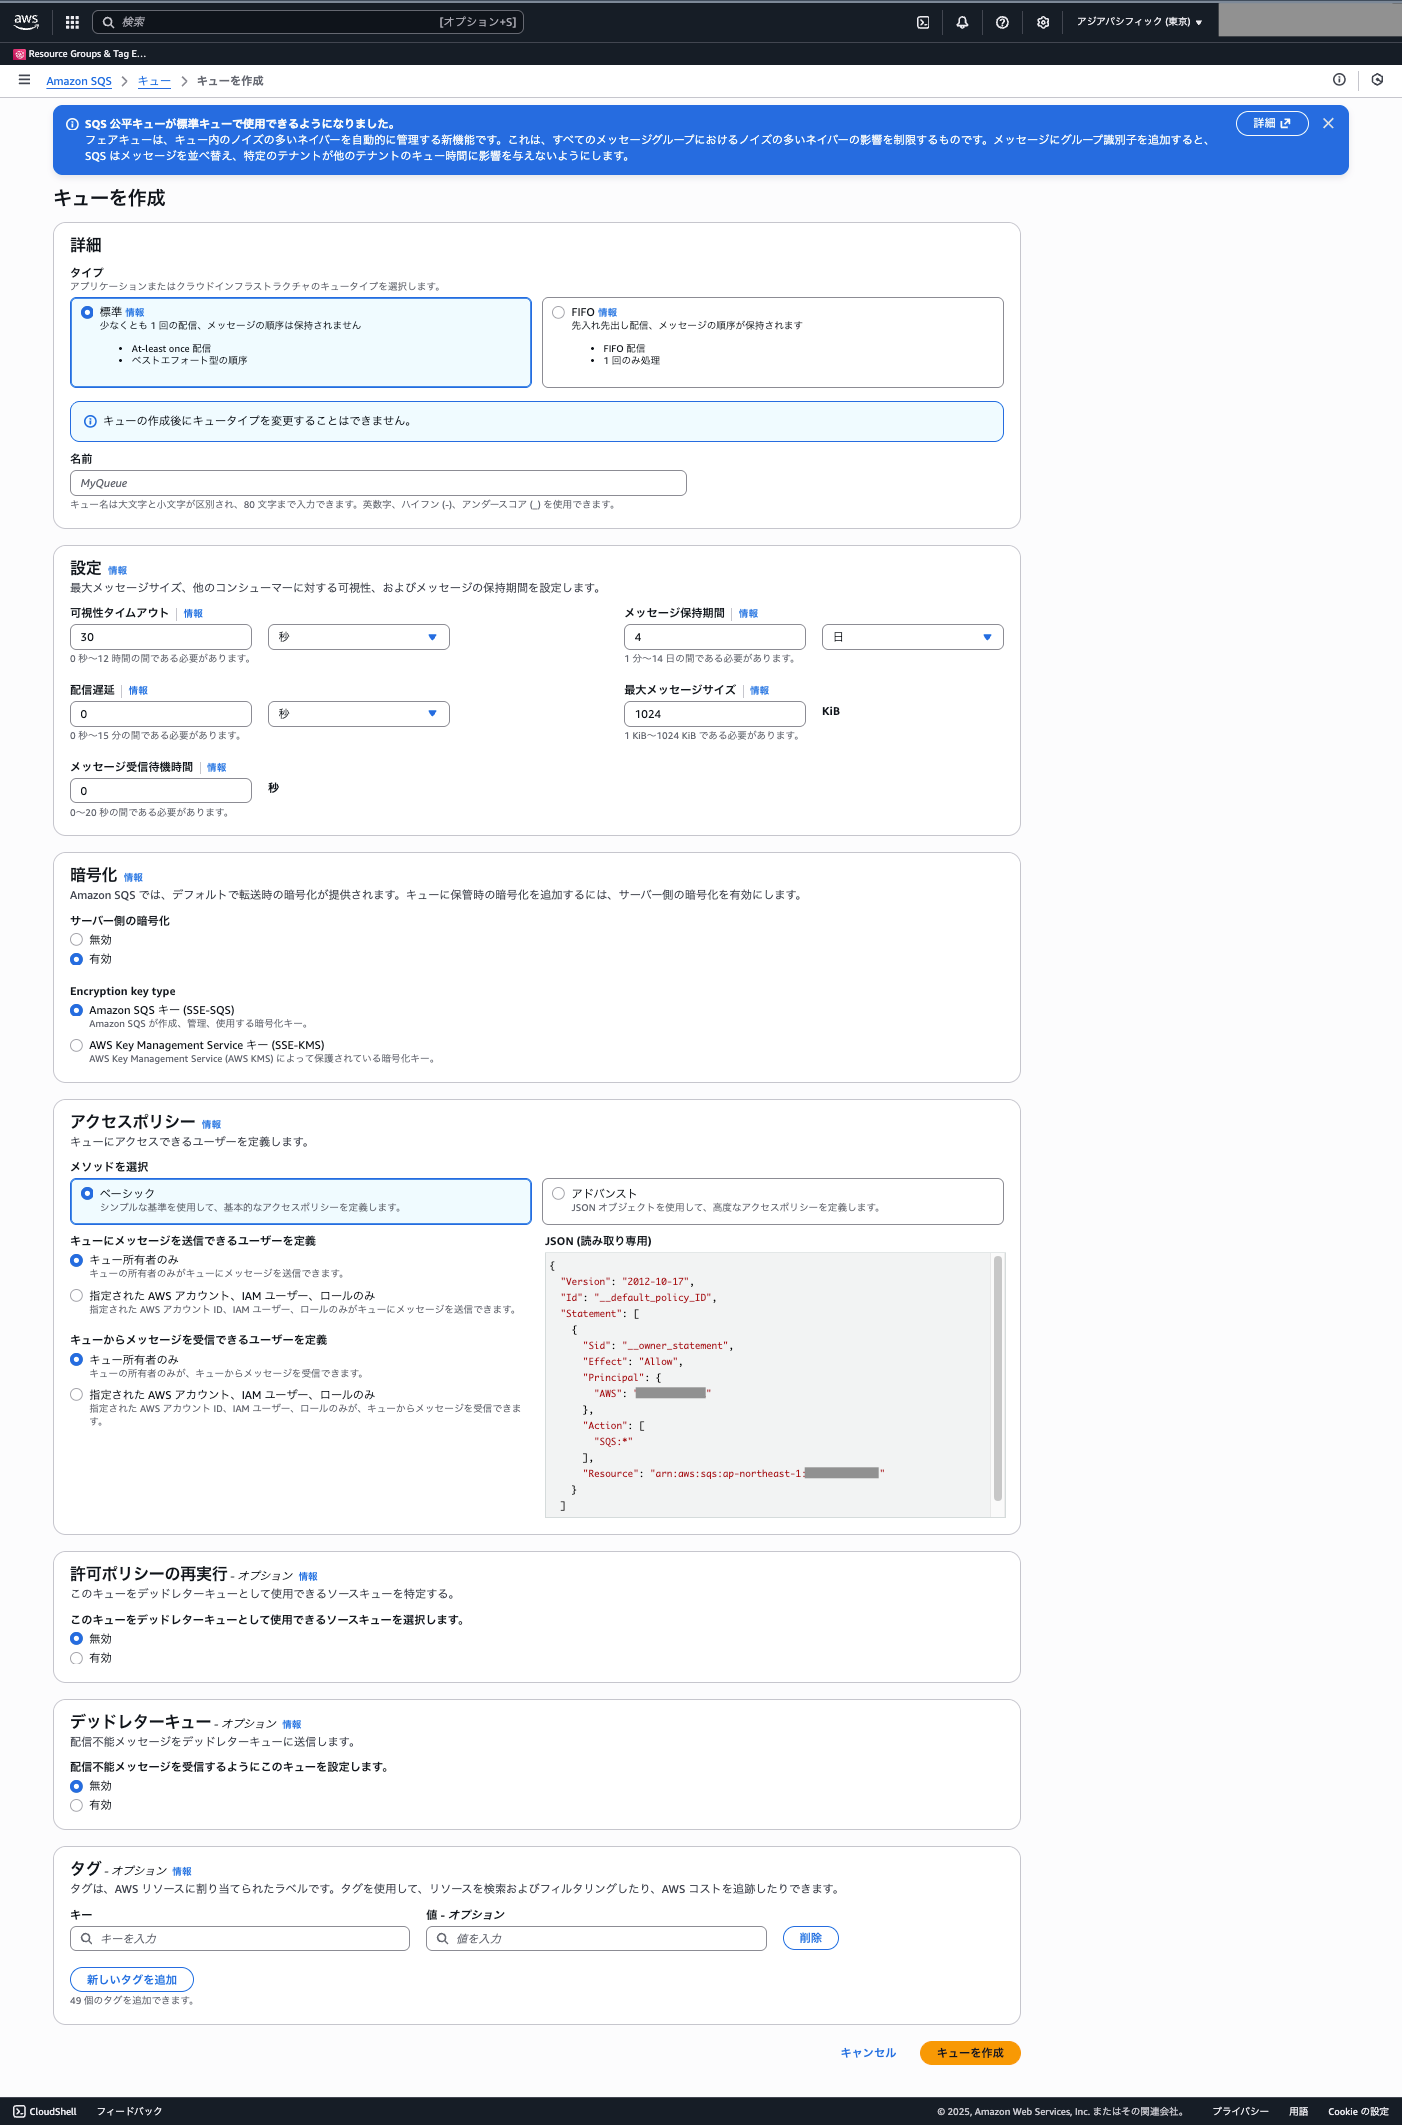Open the region selector アジアパシフィック (東京)

tap(1139, 22)
